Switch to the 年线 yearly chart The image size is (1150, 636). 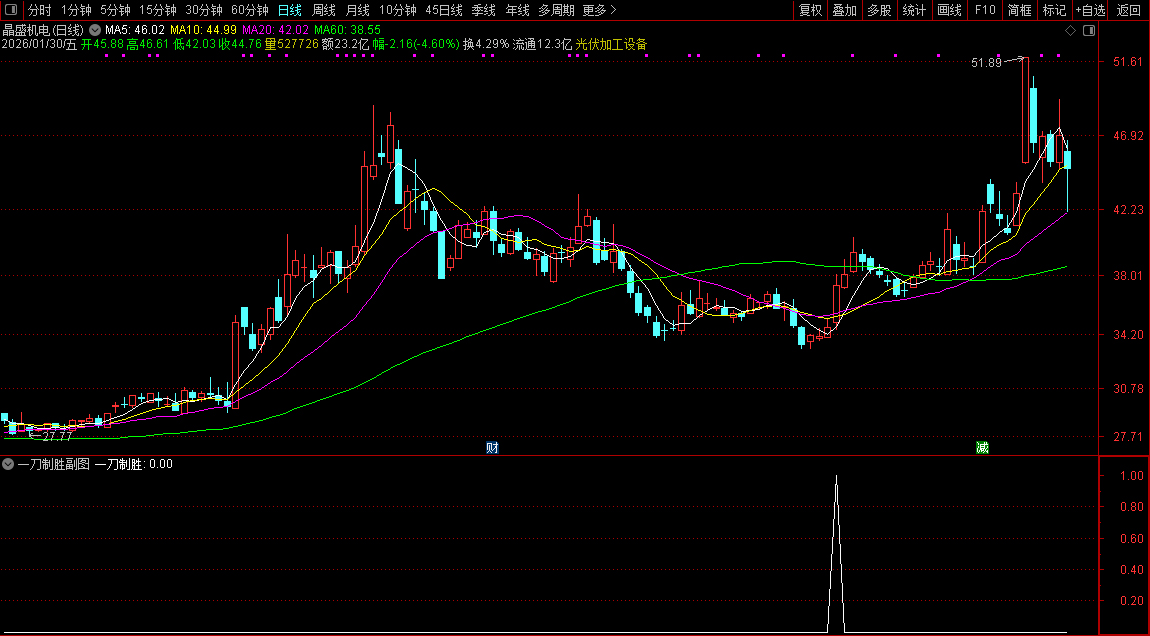pos(517,10)
